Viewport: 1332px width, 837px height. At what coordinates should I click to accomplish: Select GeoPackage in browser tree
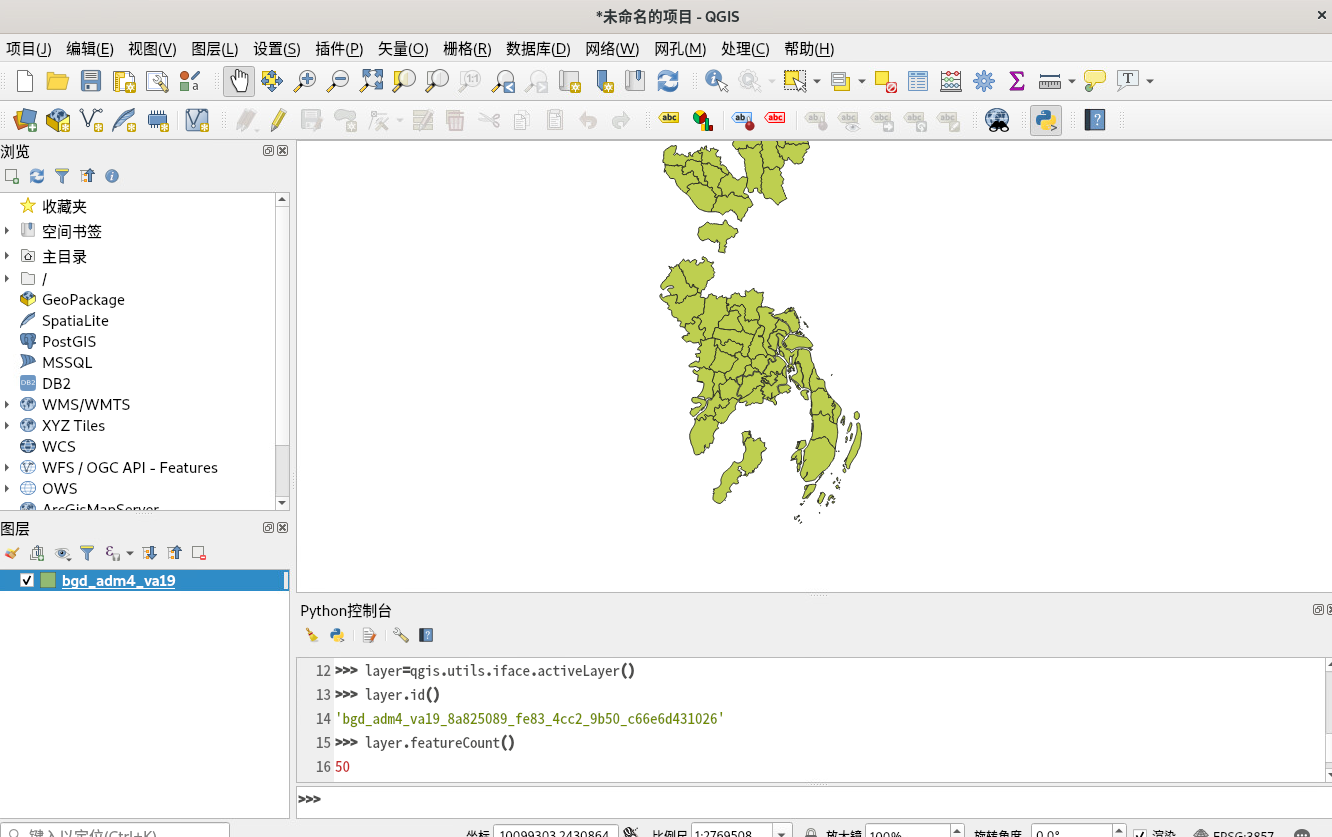point(83,300)
